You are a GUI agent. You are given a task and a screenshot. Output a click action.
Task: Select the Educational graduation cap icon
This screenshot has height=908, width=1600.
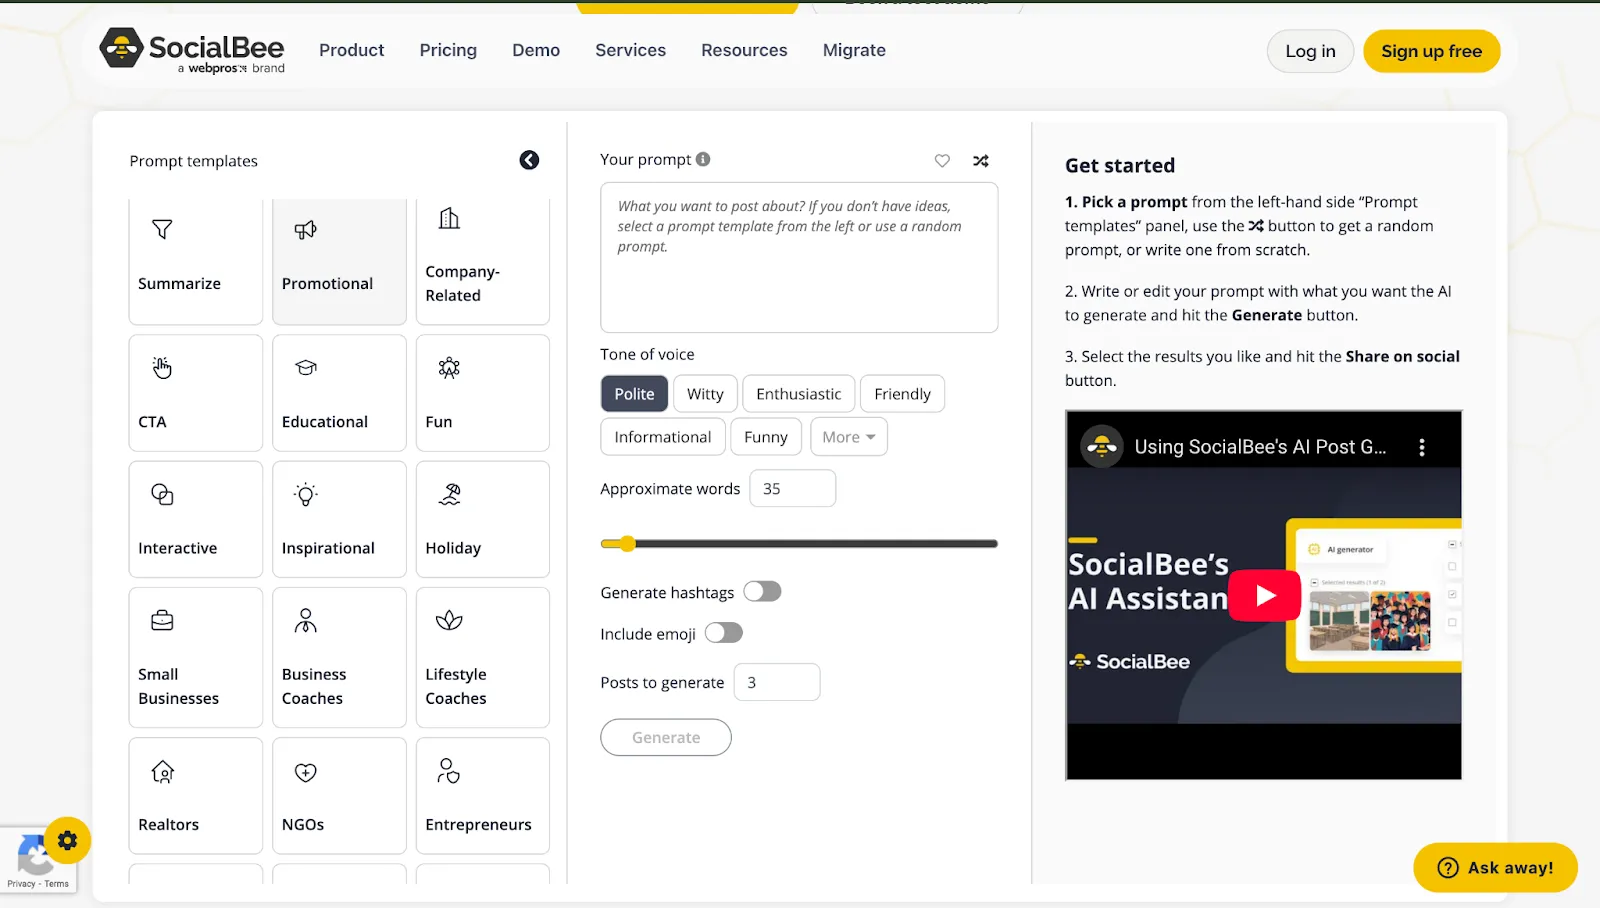click(x=306, y=368)
